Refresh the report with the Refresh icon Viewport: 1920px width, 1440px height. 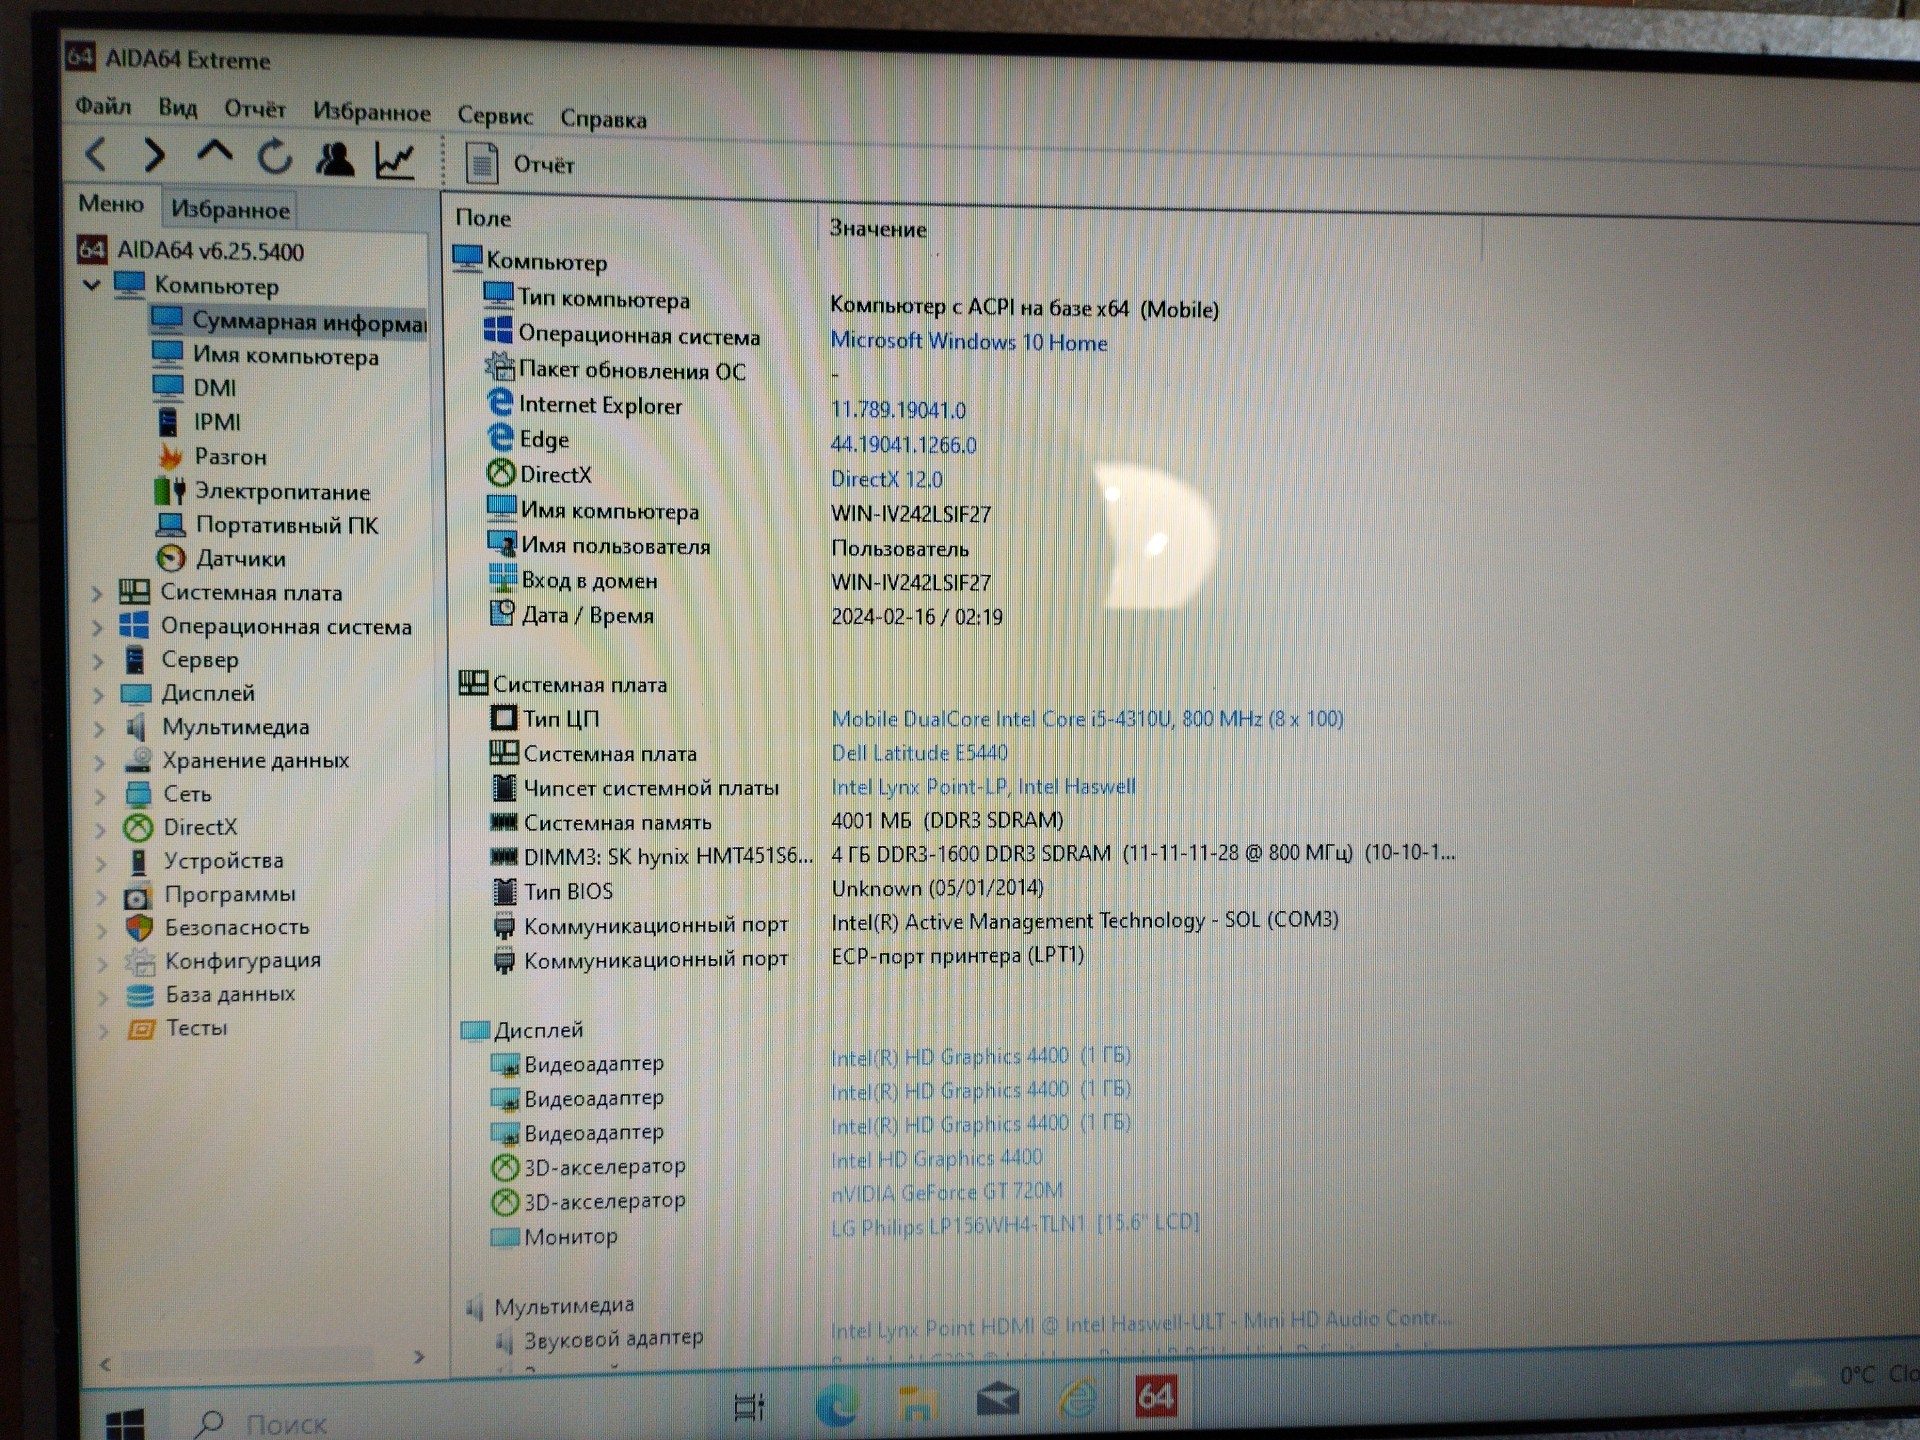point(275,157)
